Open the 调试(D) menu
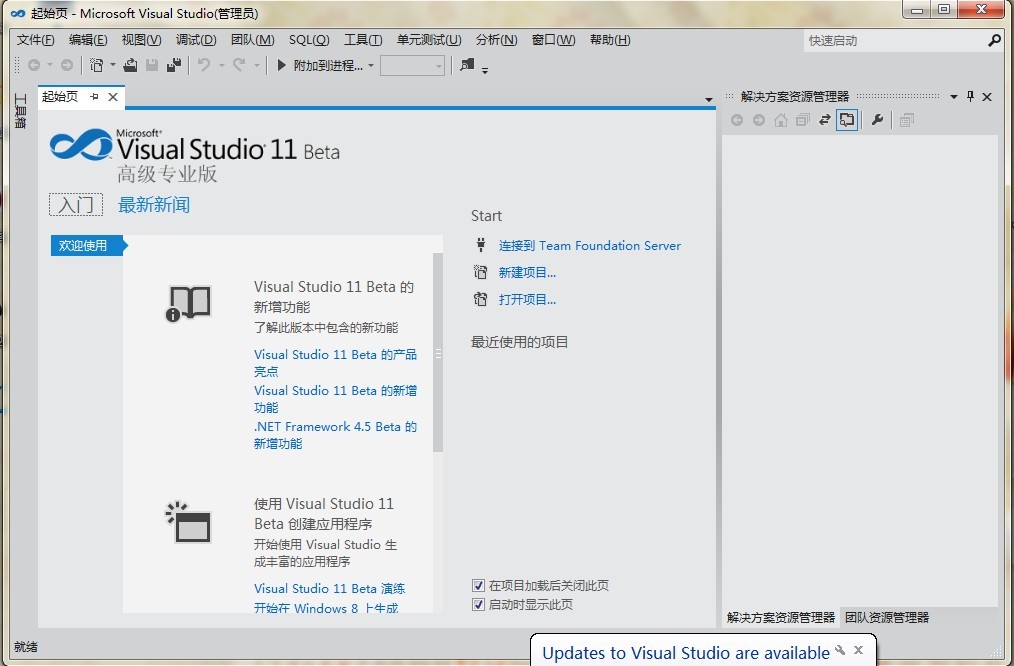 pos(196,40)
